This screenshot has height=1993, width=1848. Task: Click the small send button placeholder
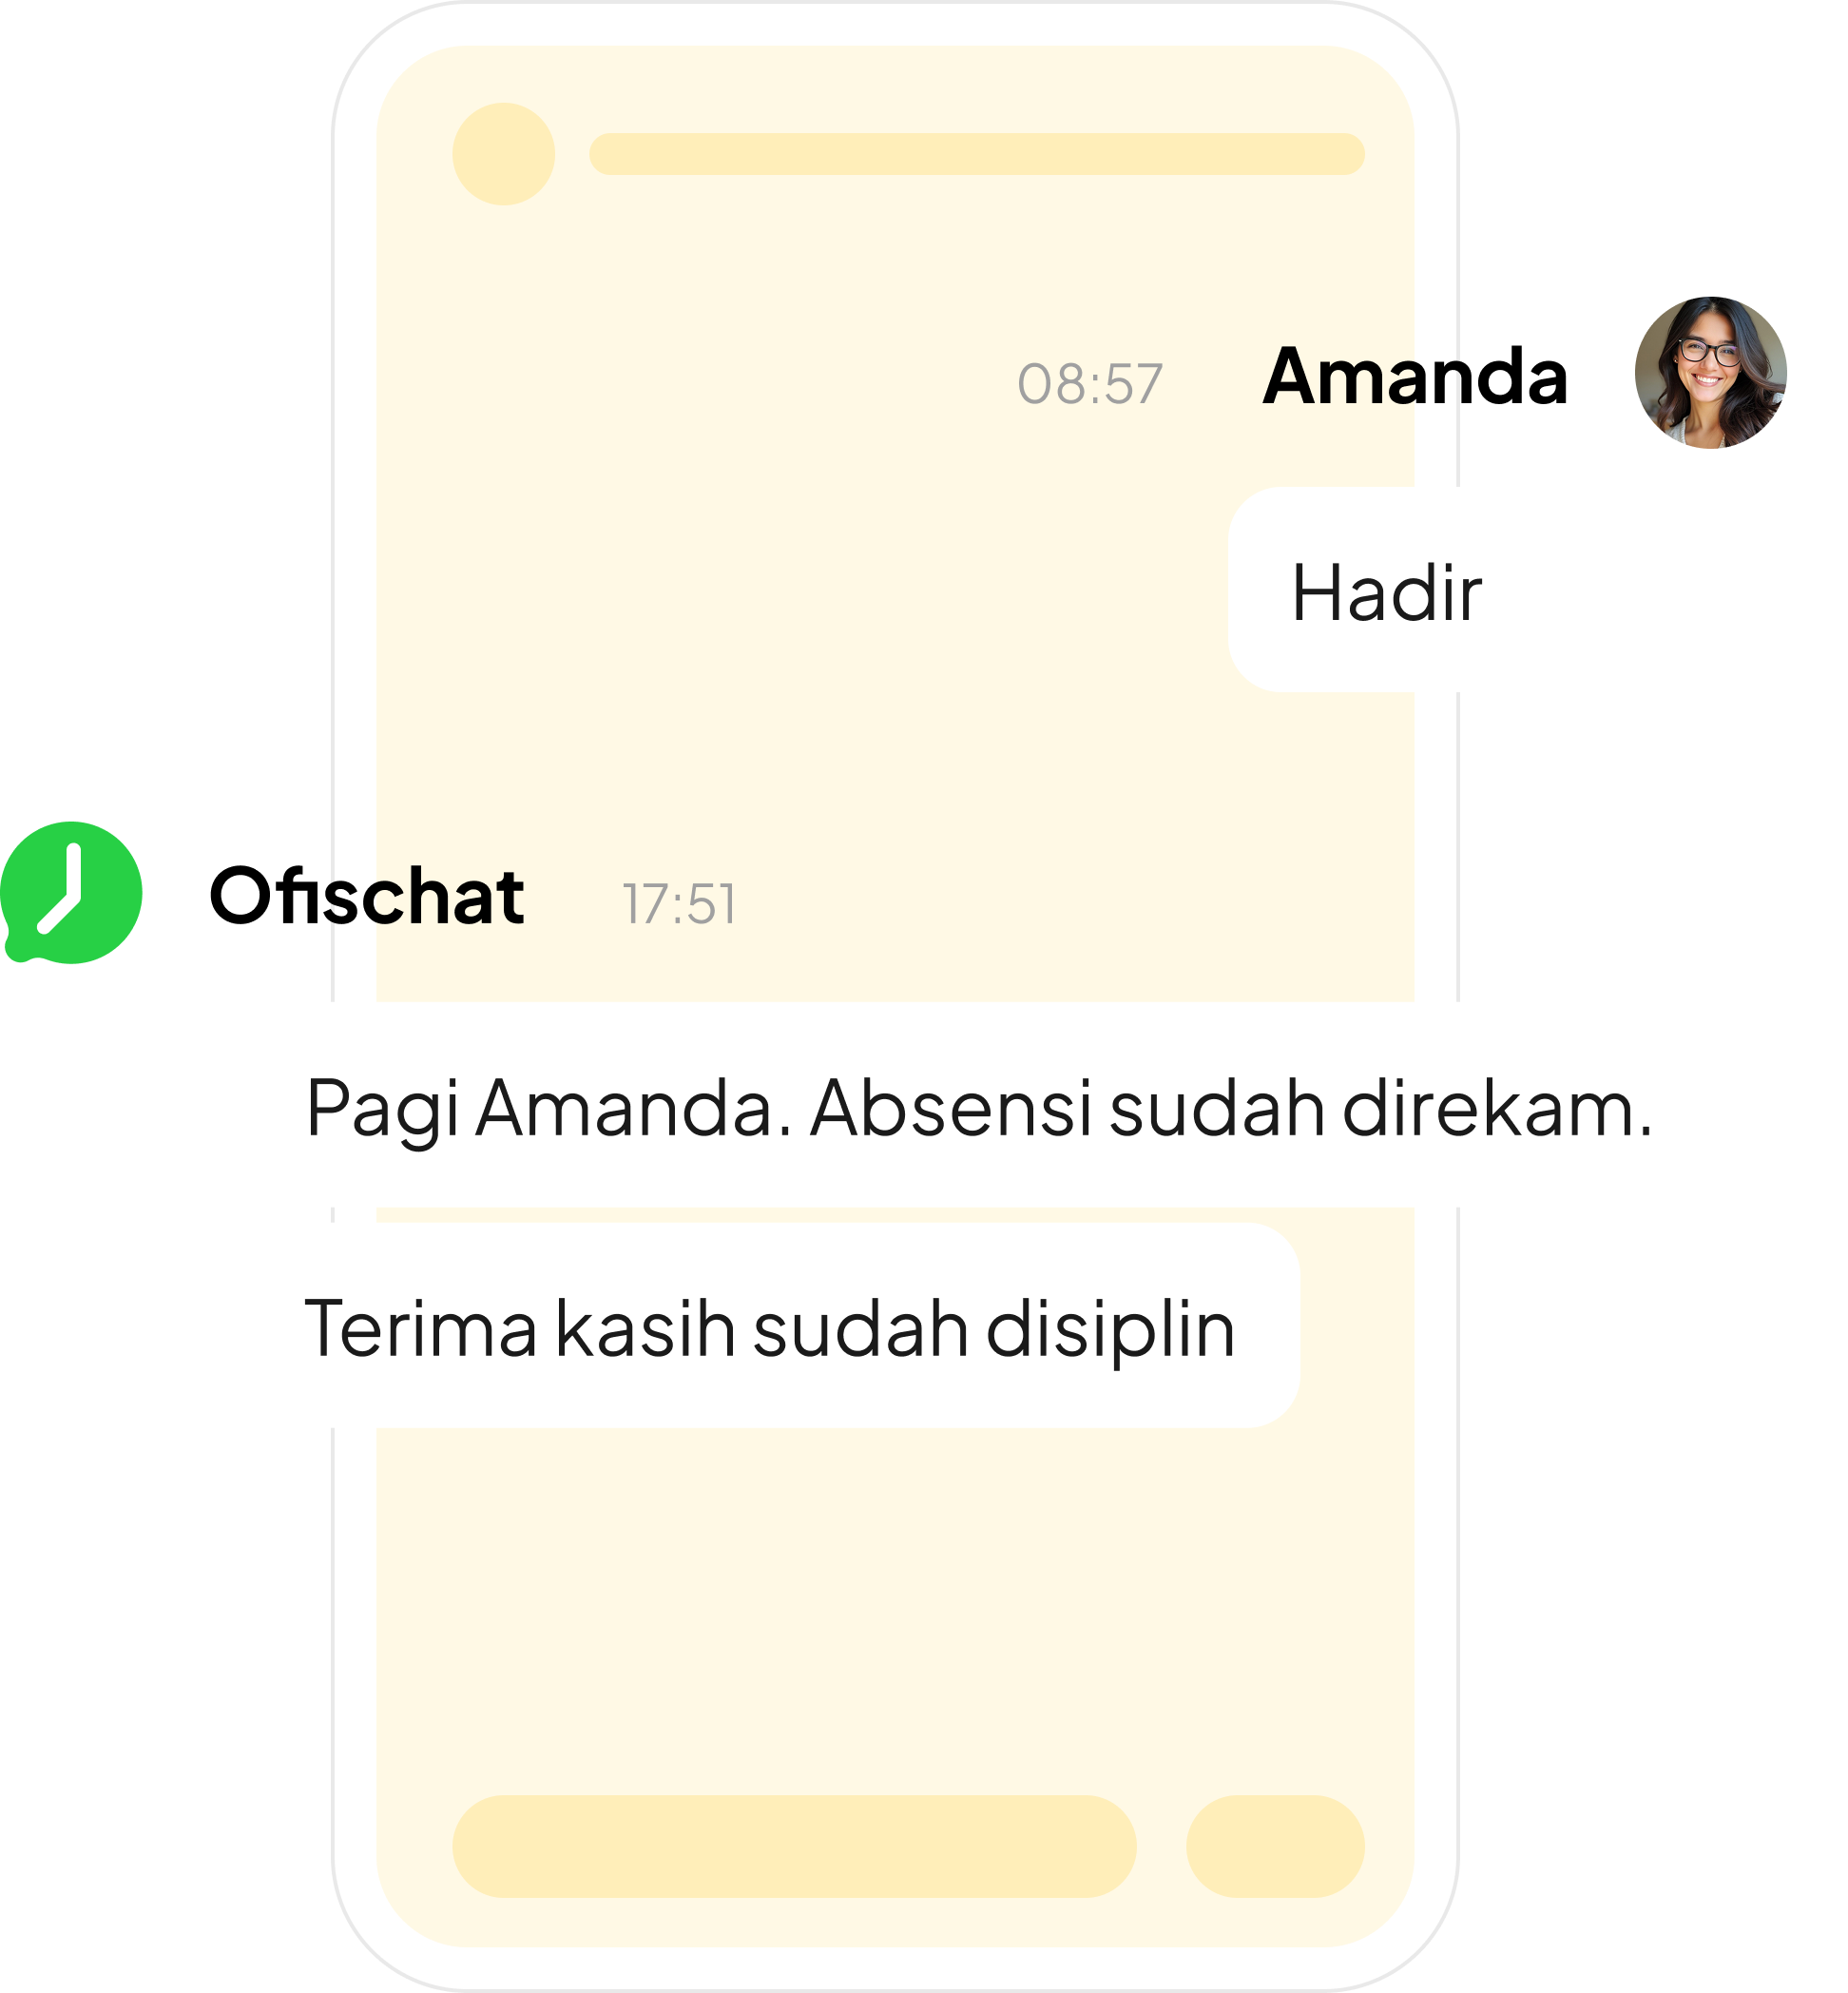(x=1275, y=1846)
